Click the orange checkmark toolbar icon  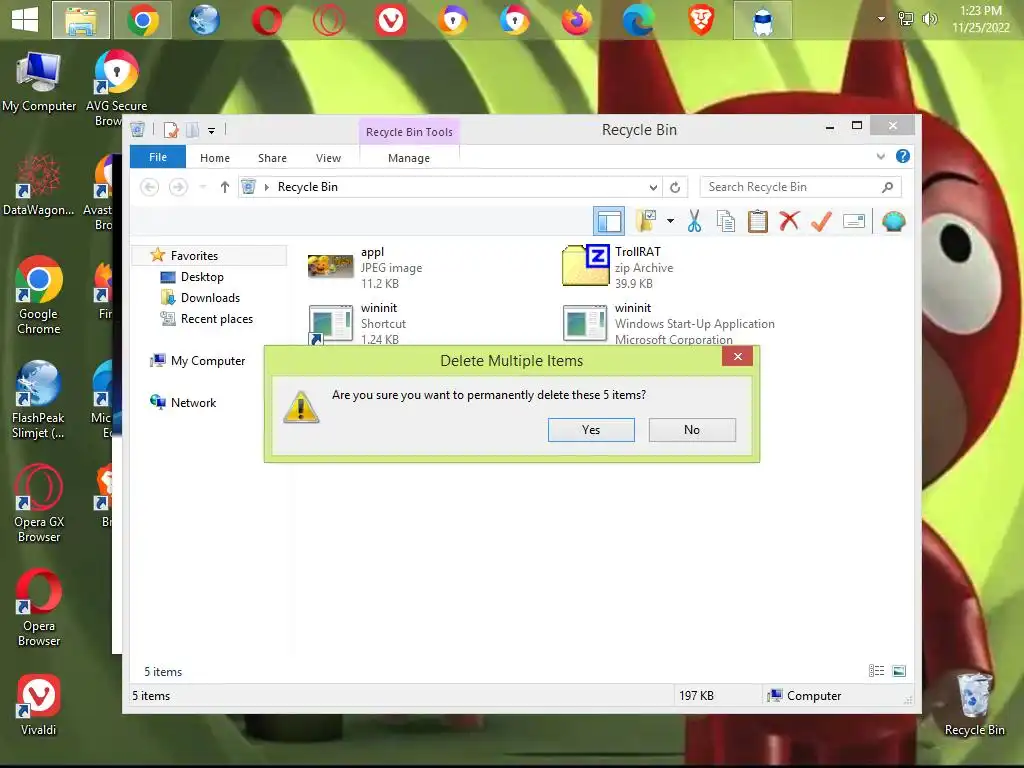(x=821, y=221)
